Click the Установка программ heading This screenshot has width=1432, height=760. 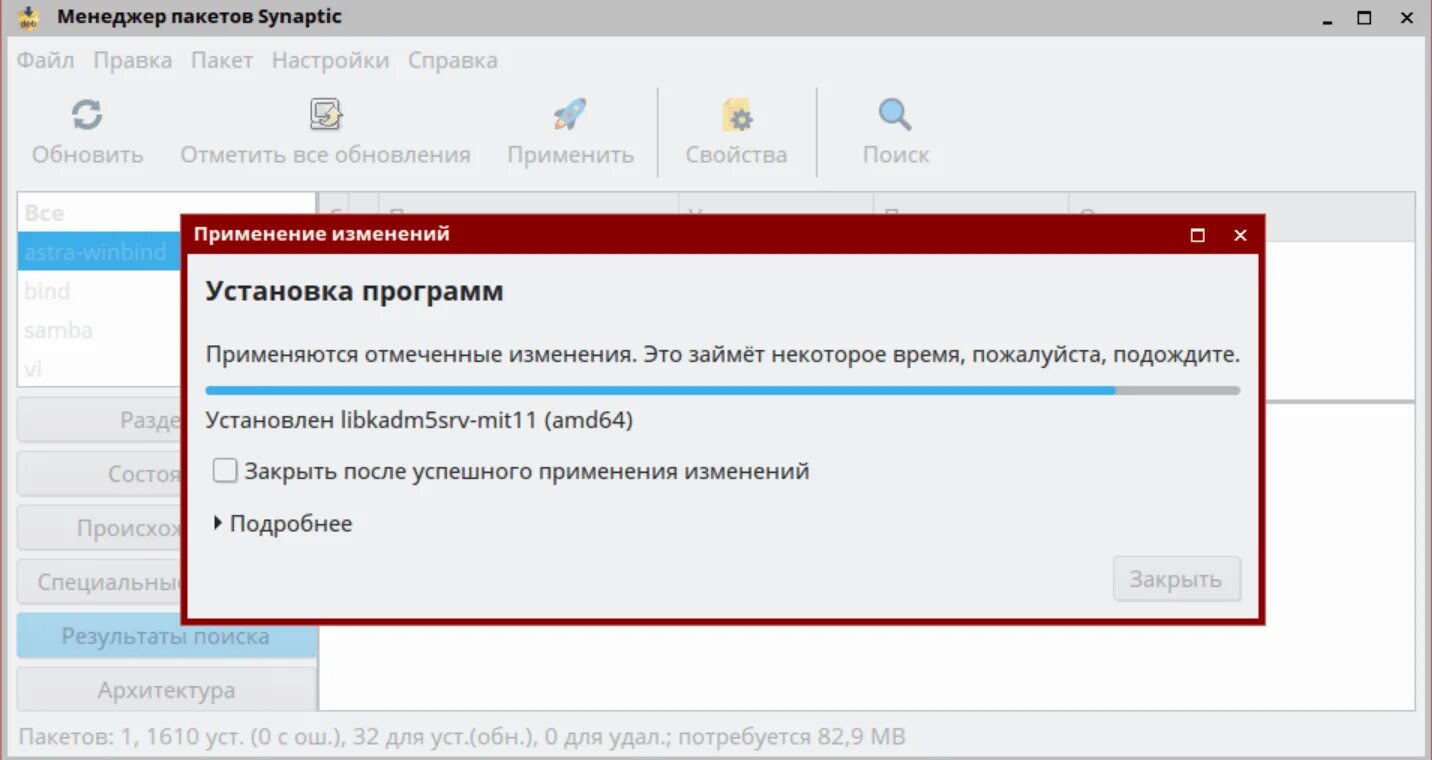click(x=354, y=292)
